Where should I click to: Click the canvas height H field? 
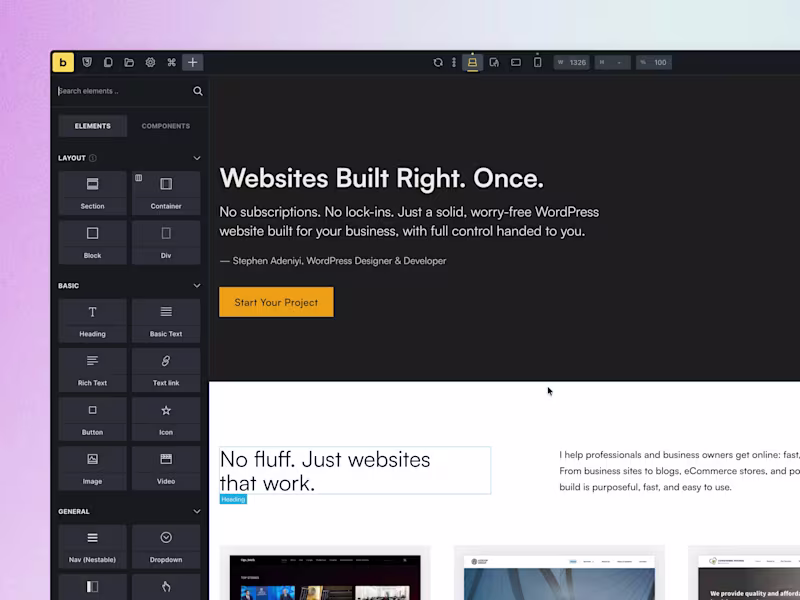coord(612,62)
